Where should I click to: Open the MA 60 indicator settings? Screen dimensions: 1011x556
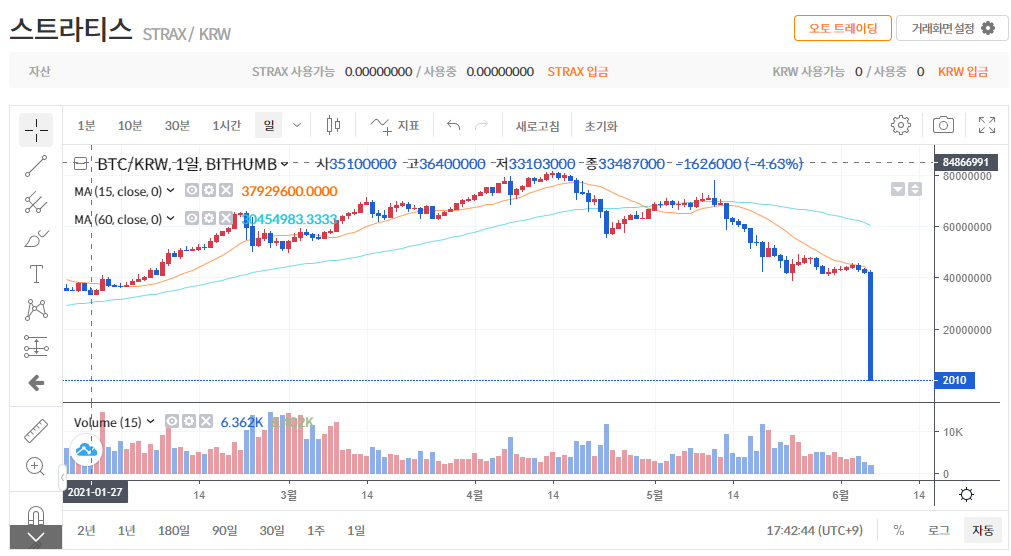point(208,218)
